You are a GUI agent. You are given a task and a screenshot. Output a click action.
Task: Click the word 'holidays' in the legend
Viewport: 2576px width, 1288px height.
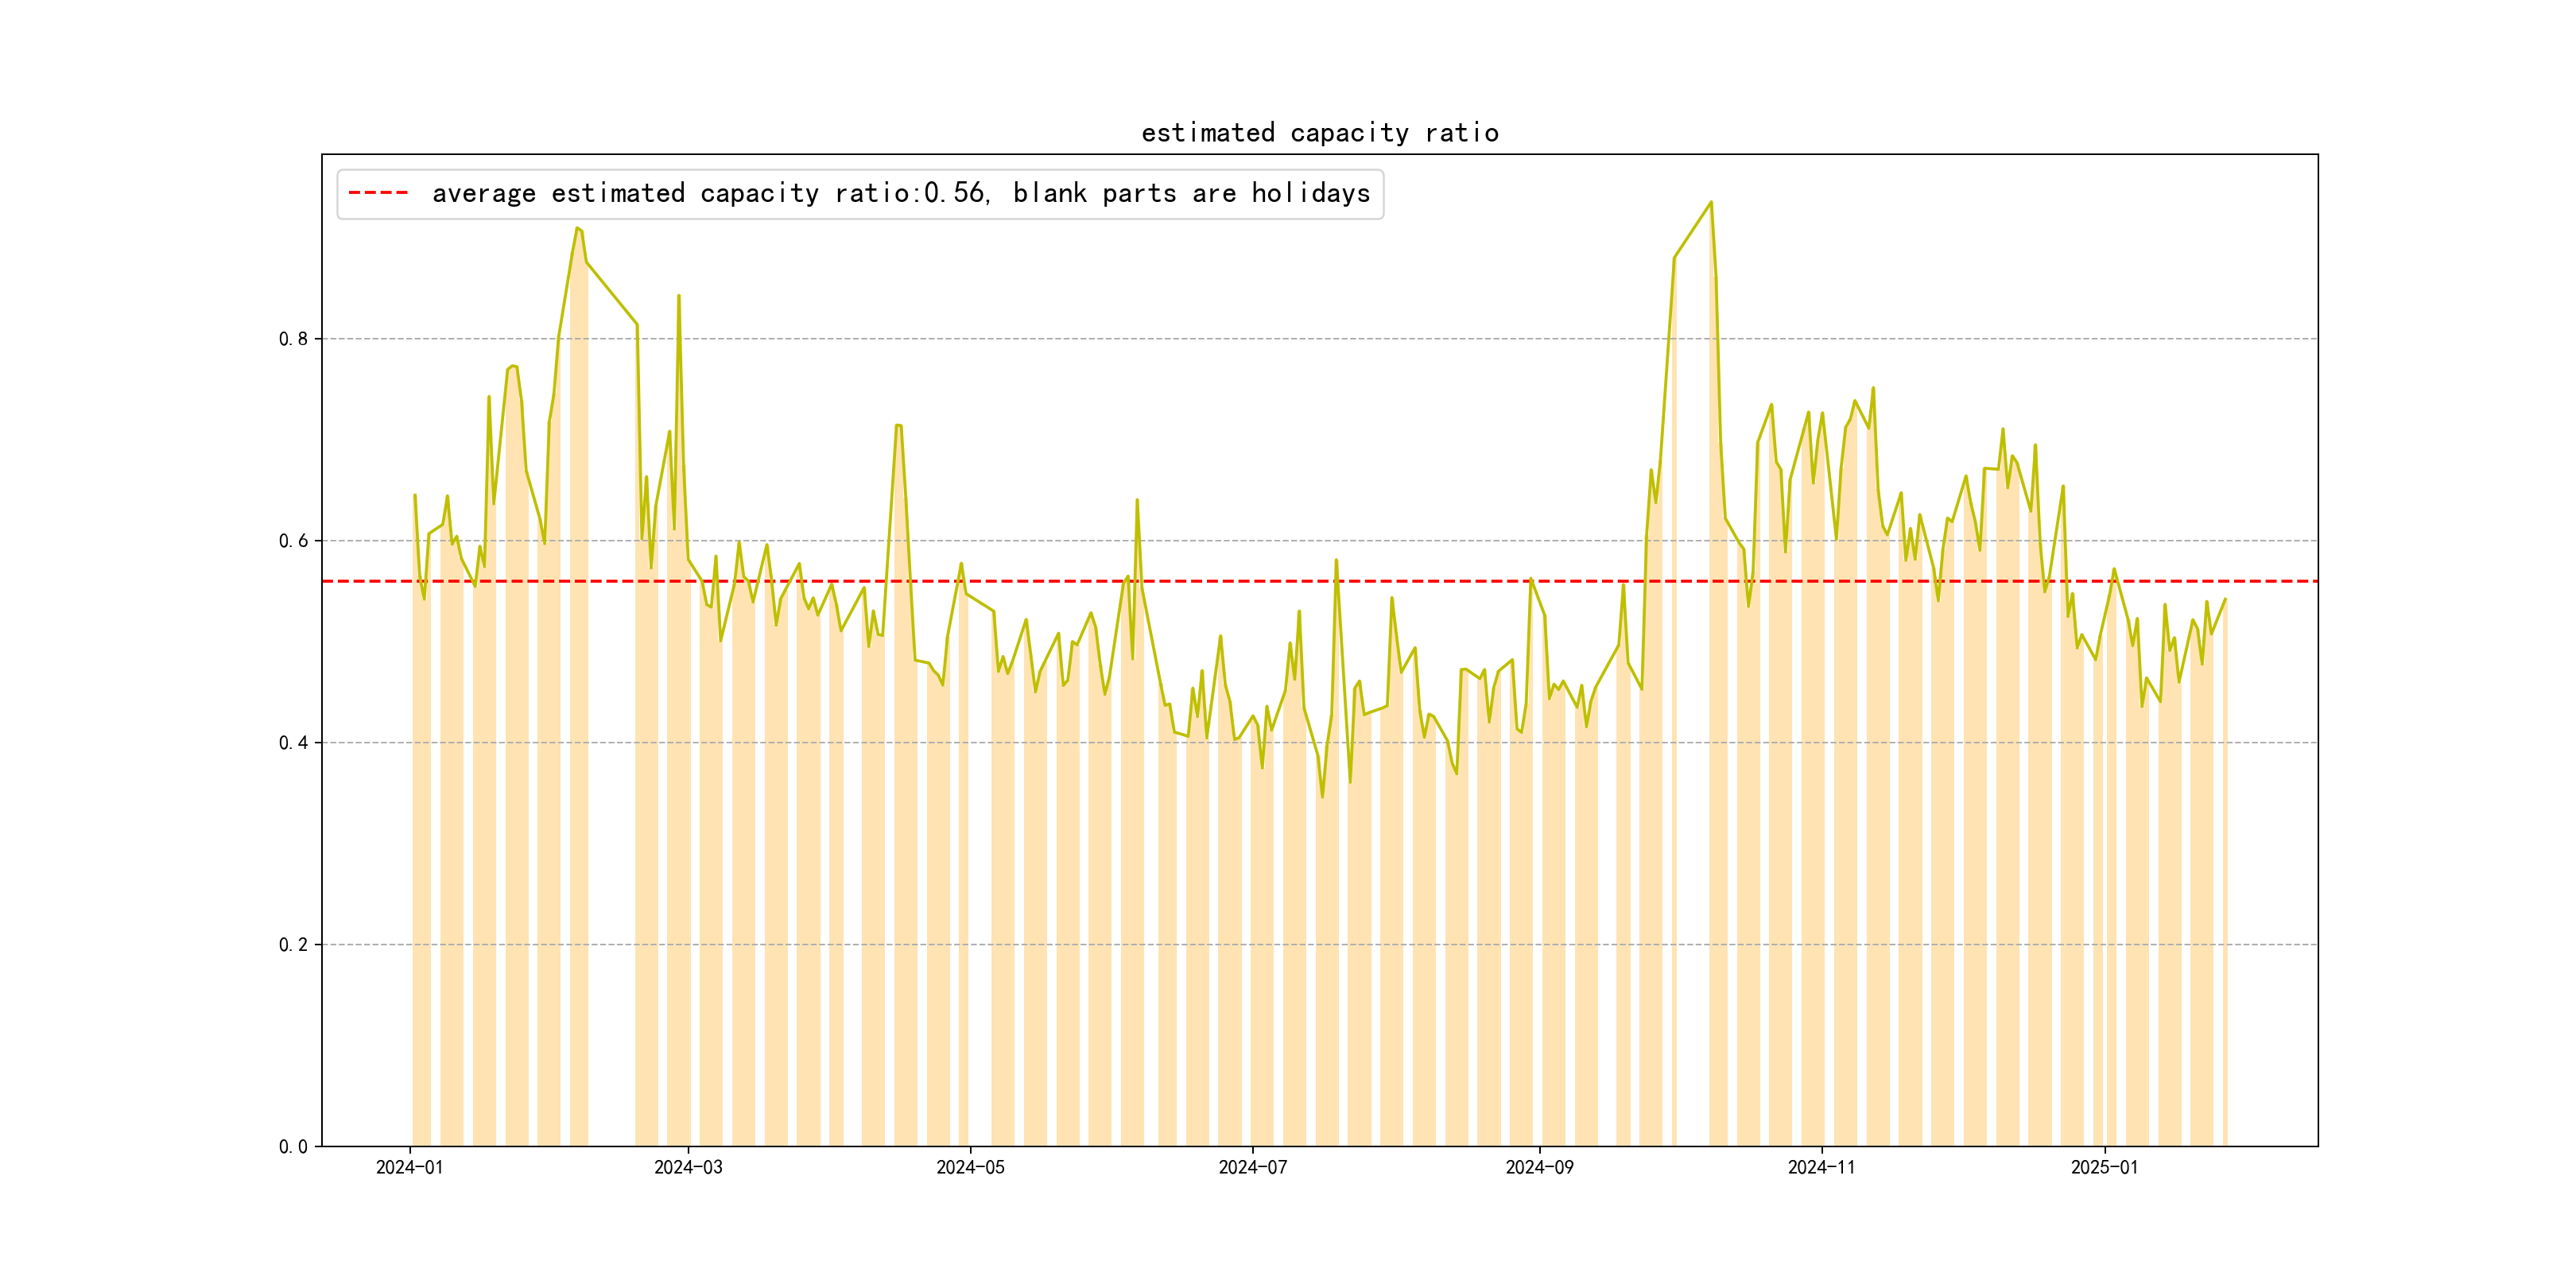(x=1310, y=193)
